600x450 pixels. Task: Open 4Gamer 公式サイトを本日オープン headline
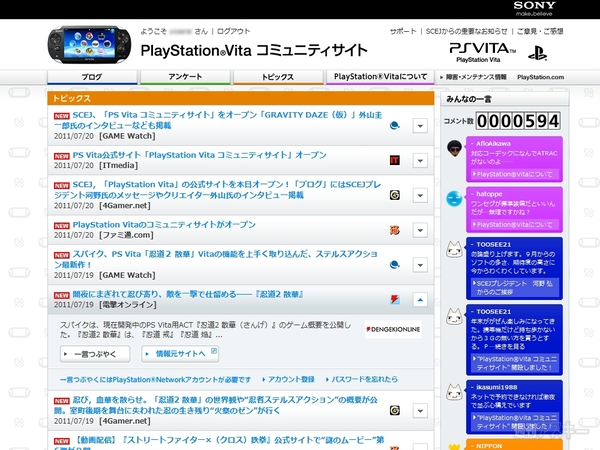click(217, 190)
